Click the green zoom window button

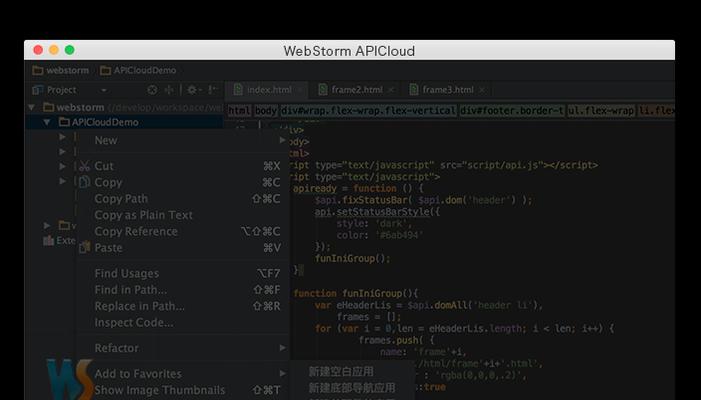pos(69,50)
